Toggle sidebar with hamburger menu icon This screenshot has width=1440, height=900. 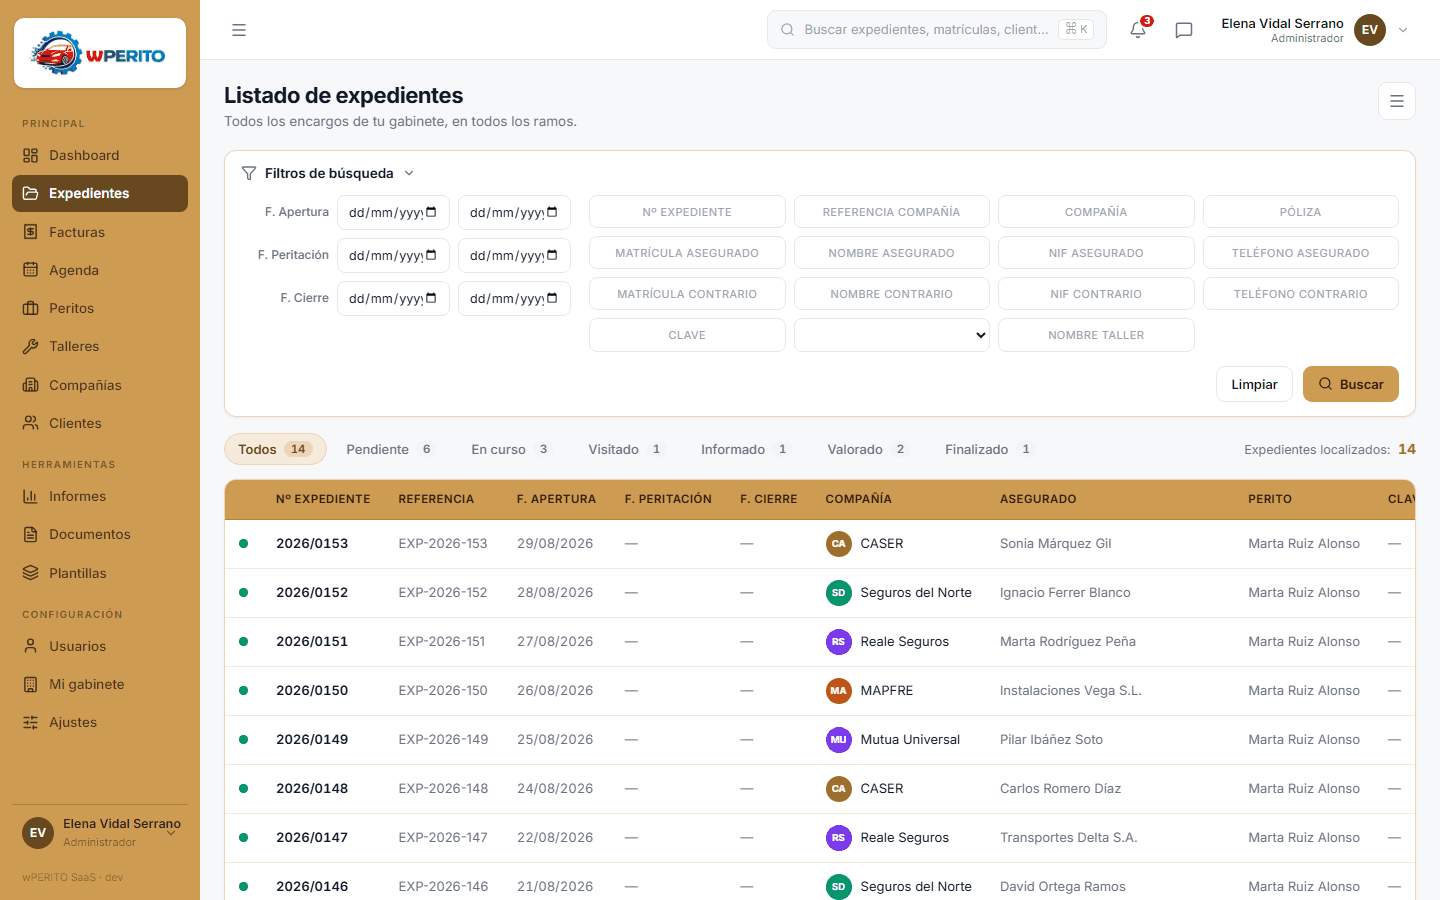click(239, 30)
